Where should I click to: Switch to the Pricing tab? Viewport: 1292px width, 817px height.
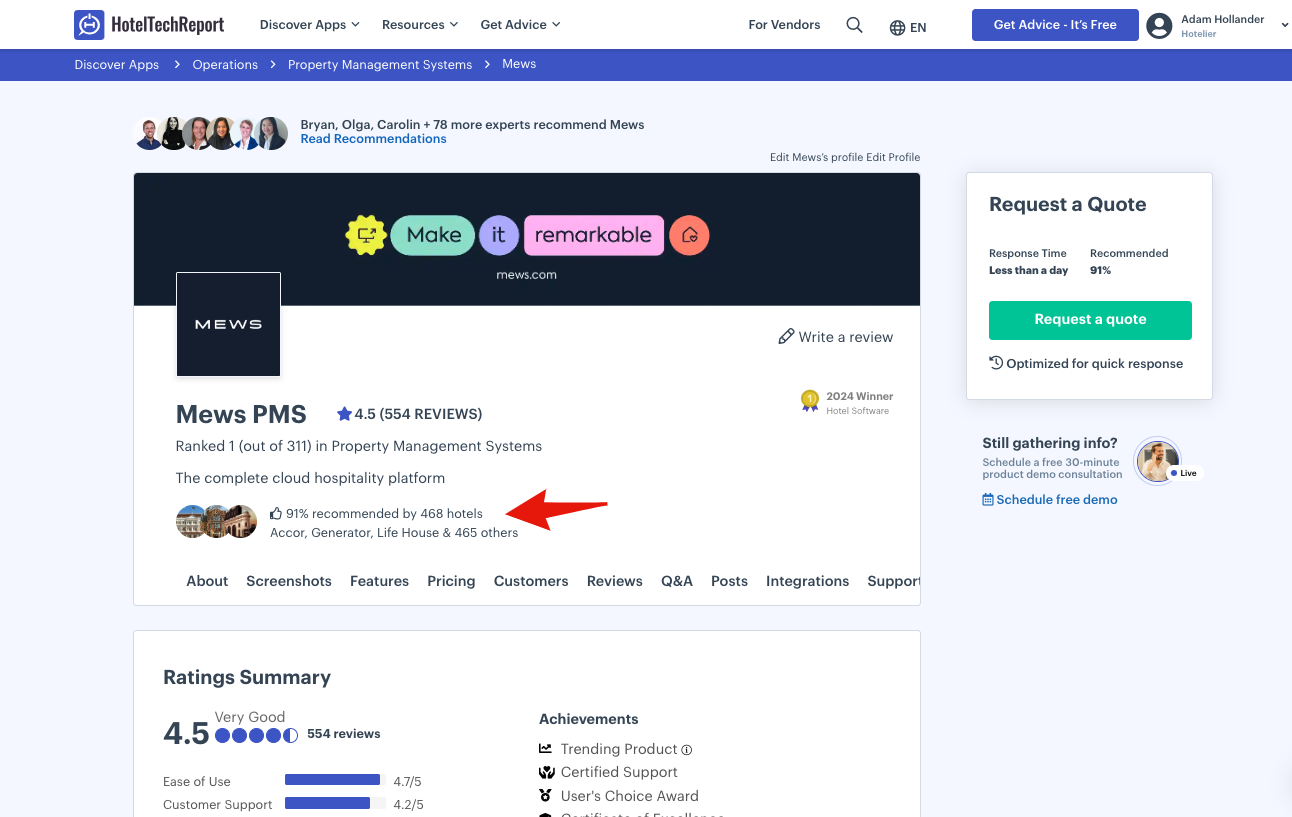click(451, 581)
